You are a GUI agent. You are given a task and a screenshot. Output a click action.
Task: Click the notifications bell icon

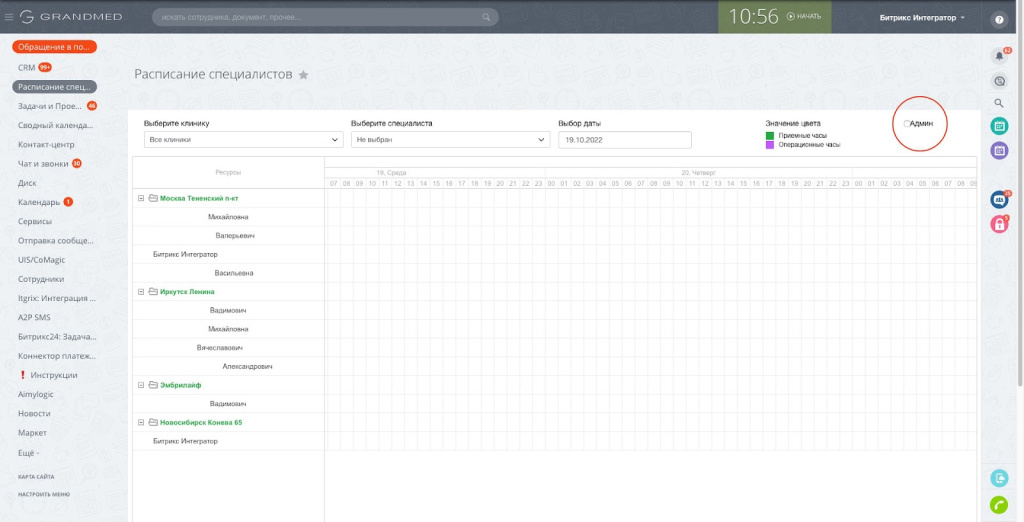pos(998,56)
